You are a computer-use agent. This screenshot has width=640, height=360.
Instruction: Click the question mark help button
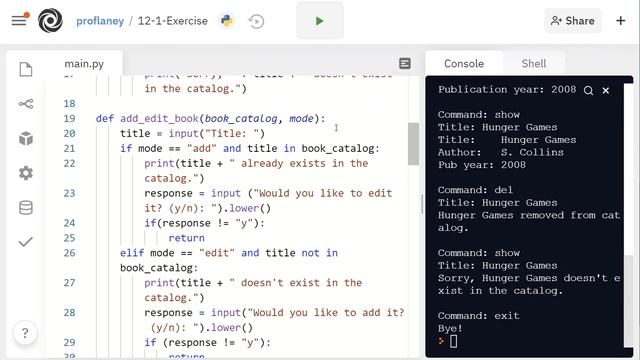(x=25, y=333)
